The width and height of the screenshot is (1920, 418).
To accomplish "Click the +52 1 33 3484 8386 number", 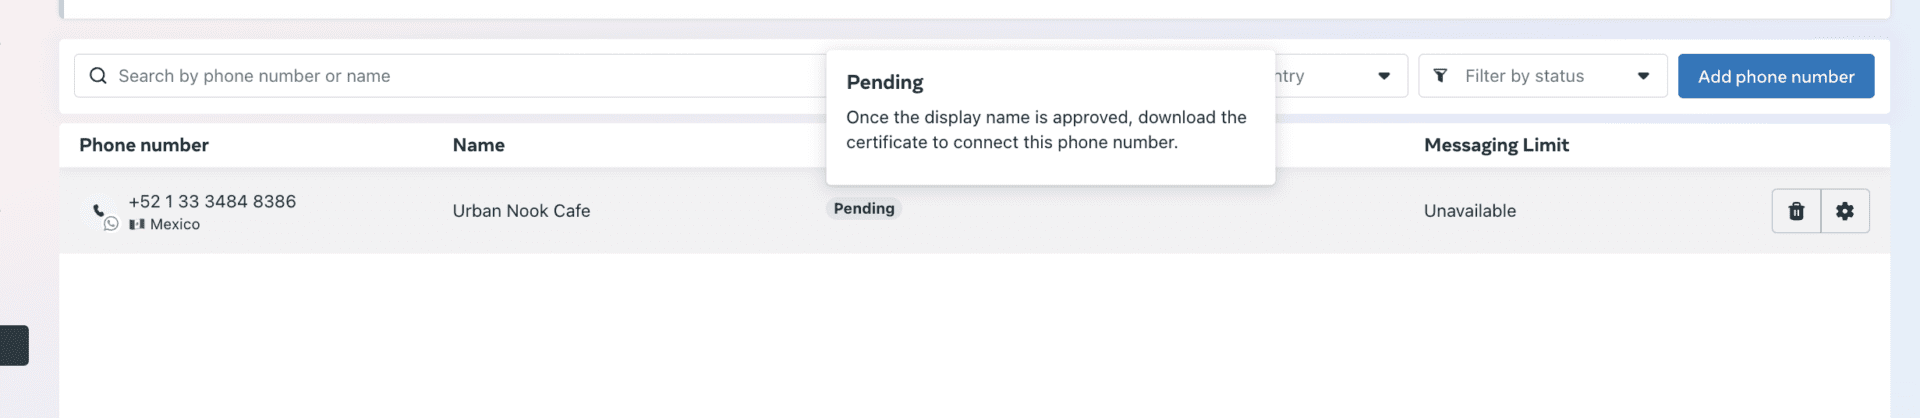I will pyautogui.click(x=212, y=201).
